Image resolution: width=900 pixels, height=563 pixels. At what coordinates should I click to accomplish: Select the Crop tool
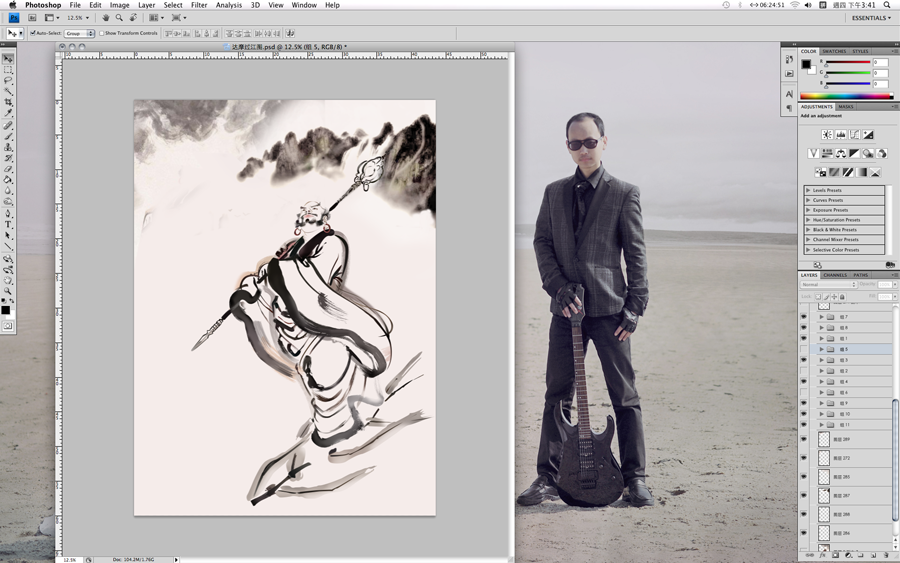point(7,102)
